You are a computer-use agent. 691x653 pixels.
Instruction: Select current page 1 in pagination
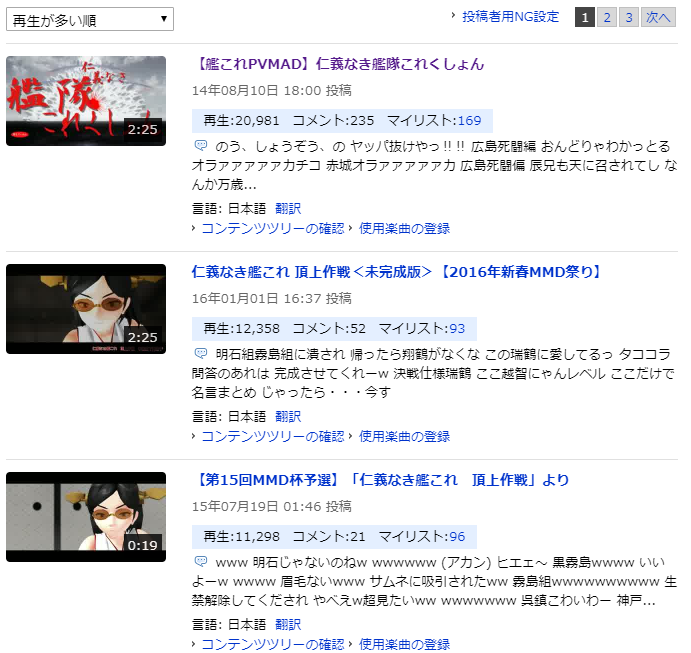click(x=585, y=17)
